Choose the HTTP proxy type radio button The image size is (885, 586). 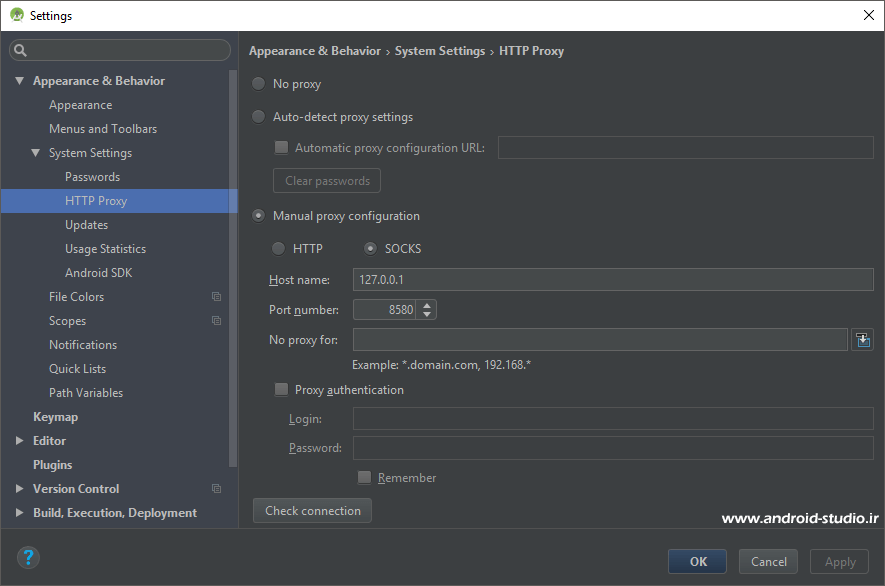pyautogui.click(x=279, y=249)
